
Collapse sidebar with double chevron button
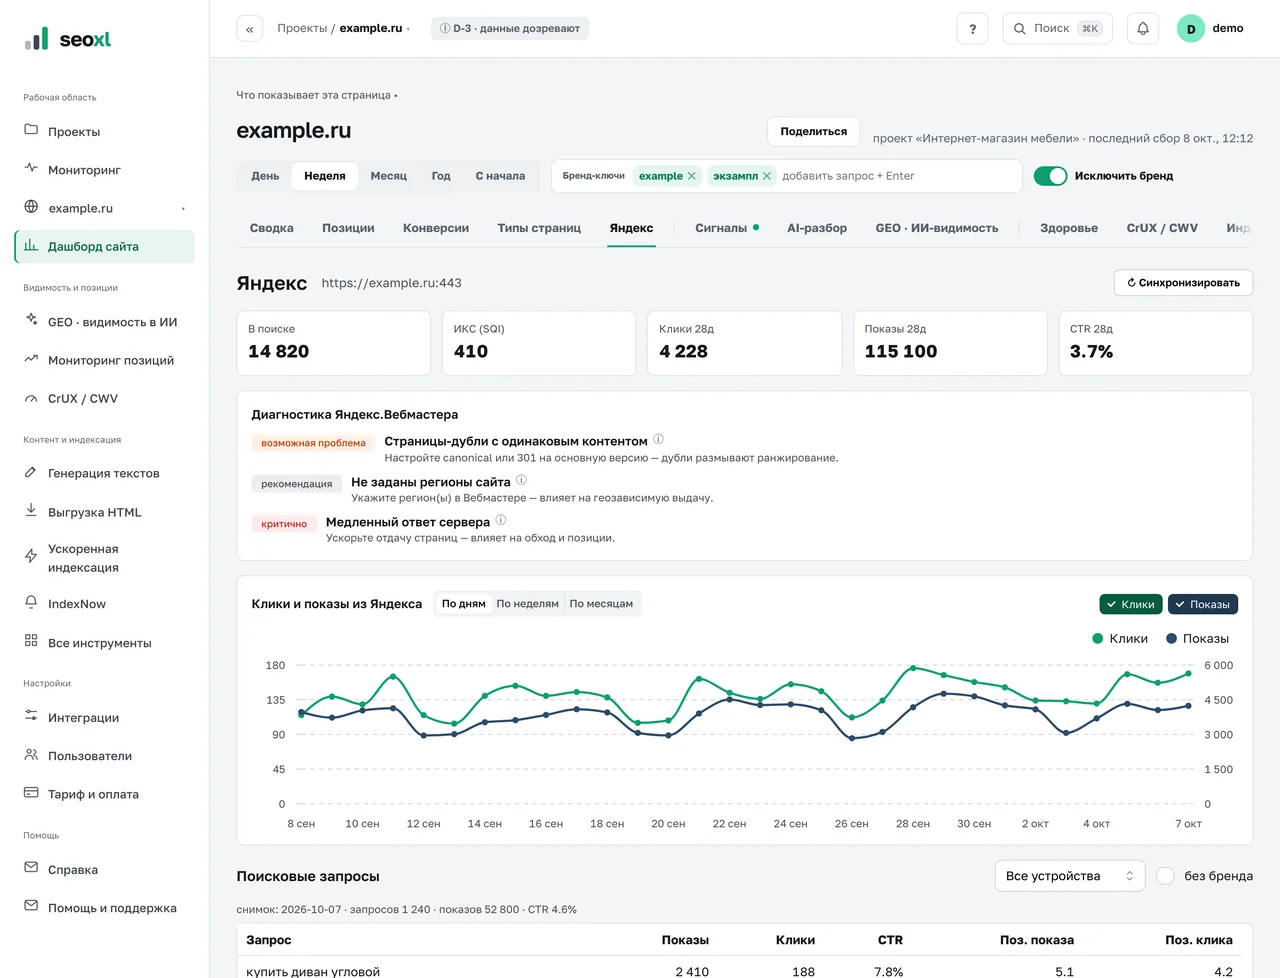click(249, 29)
